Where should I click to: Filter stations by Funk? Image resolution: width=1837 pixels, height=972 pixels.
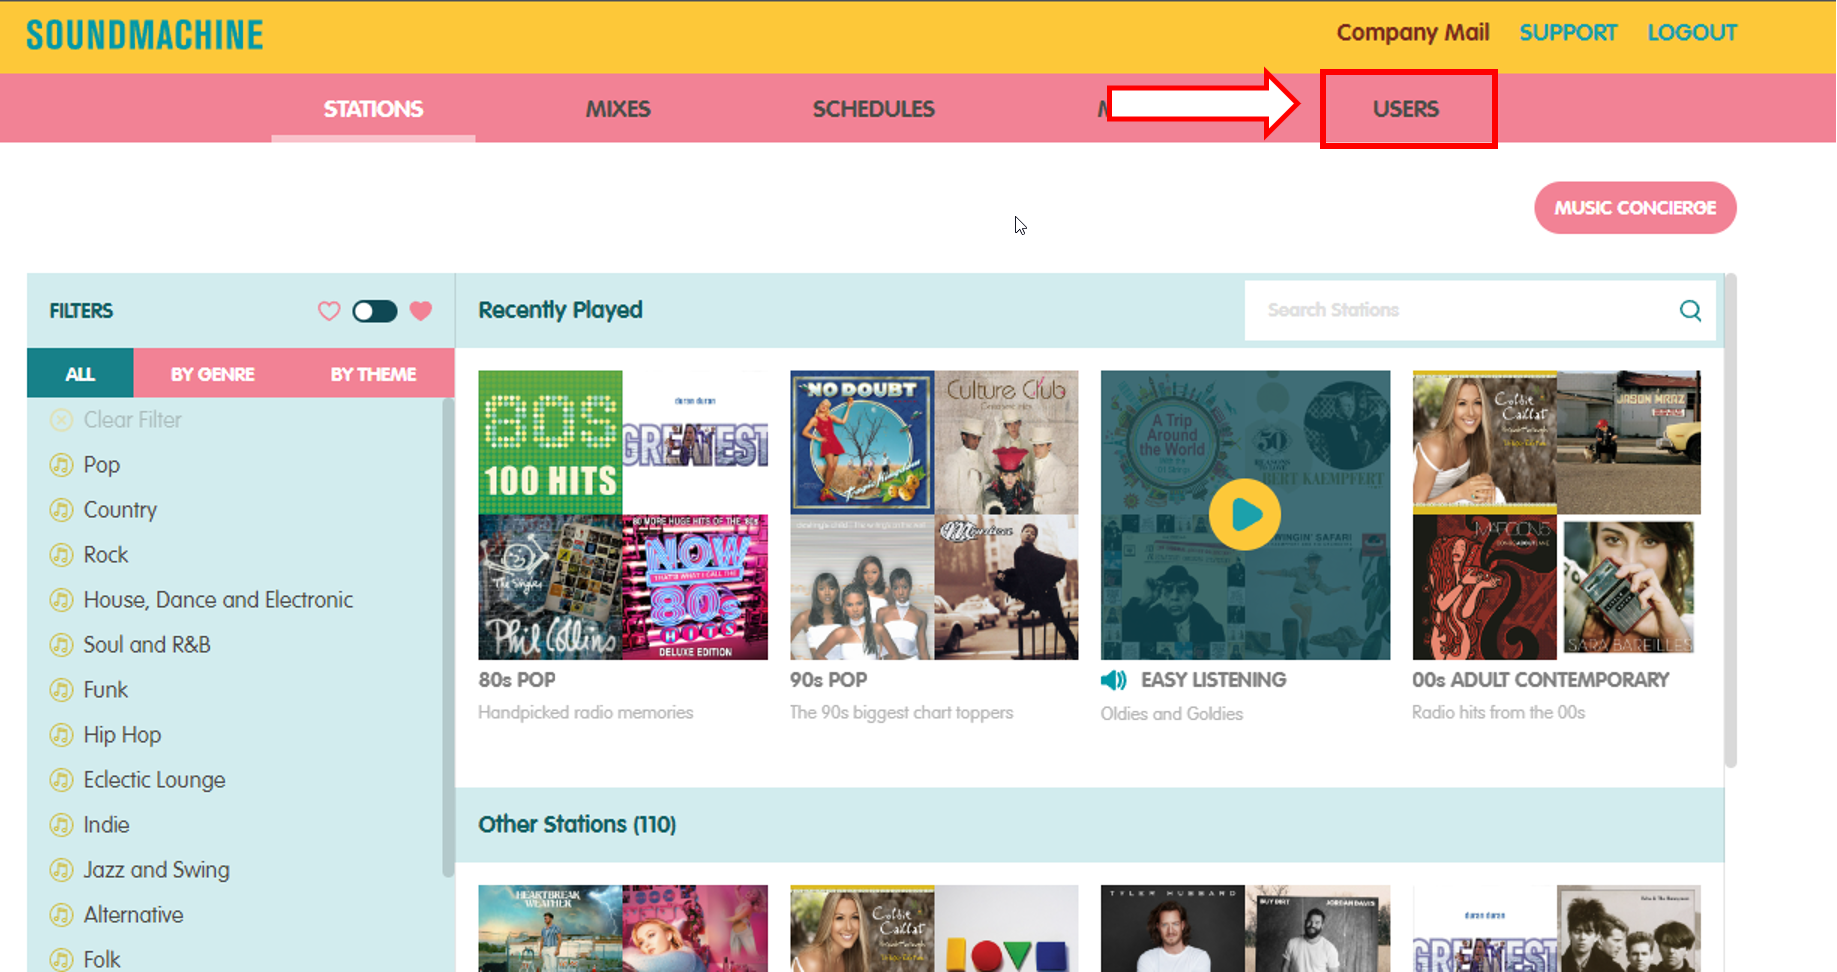point(106,690)
